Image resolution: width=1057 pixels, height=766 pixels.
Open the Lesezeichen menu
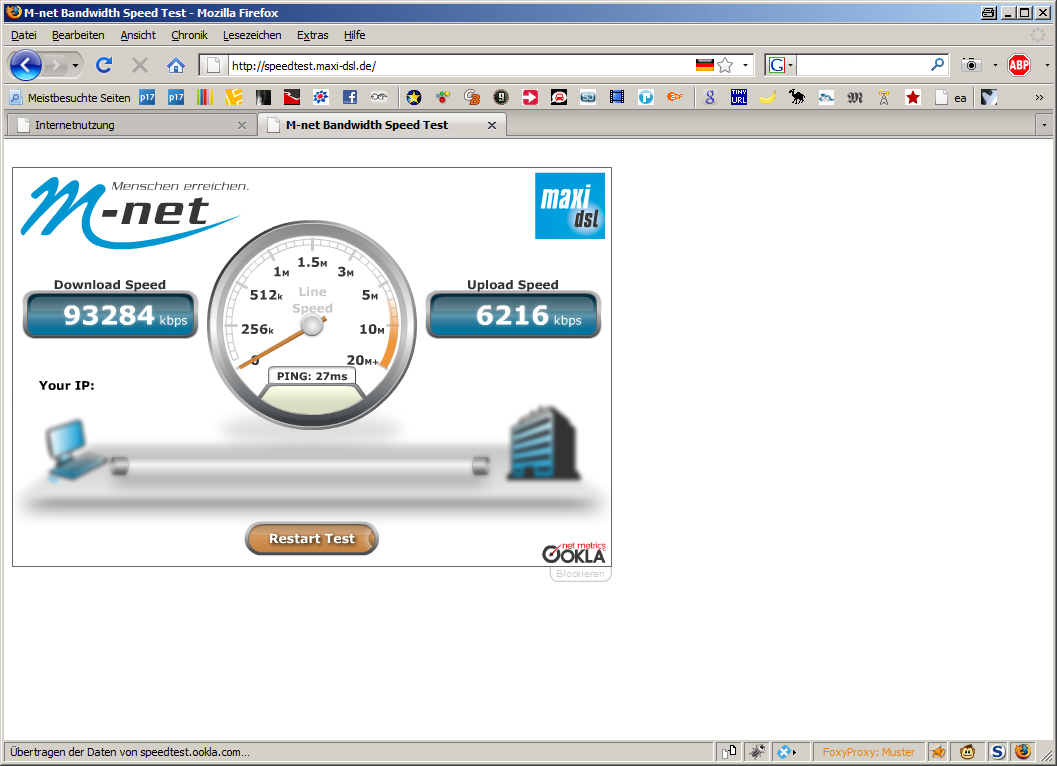(x=252, y=35)
